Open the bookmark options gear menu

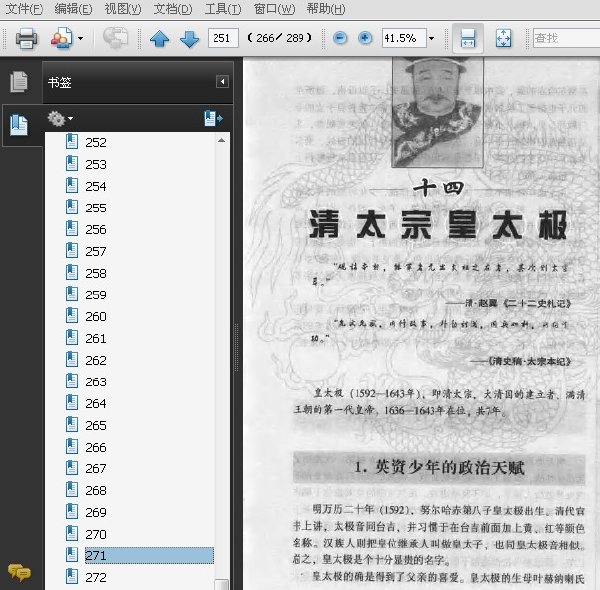60,119
